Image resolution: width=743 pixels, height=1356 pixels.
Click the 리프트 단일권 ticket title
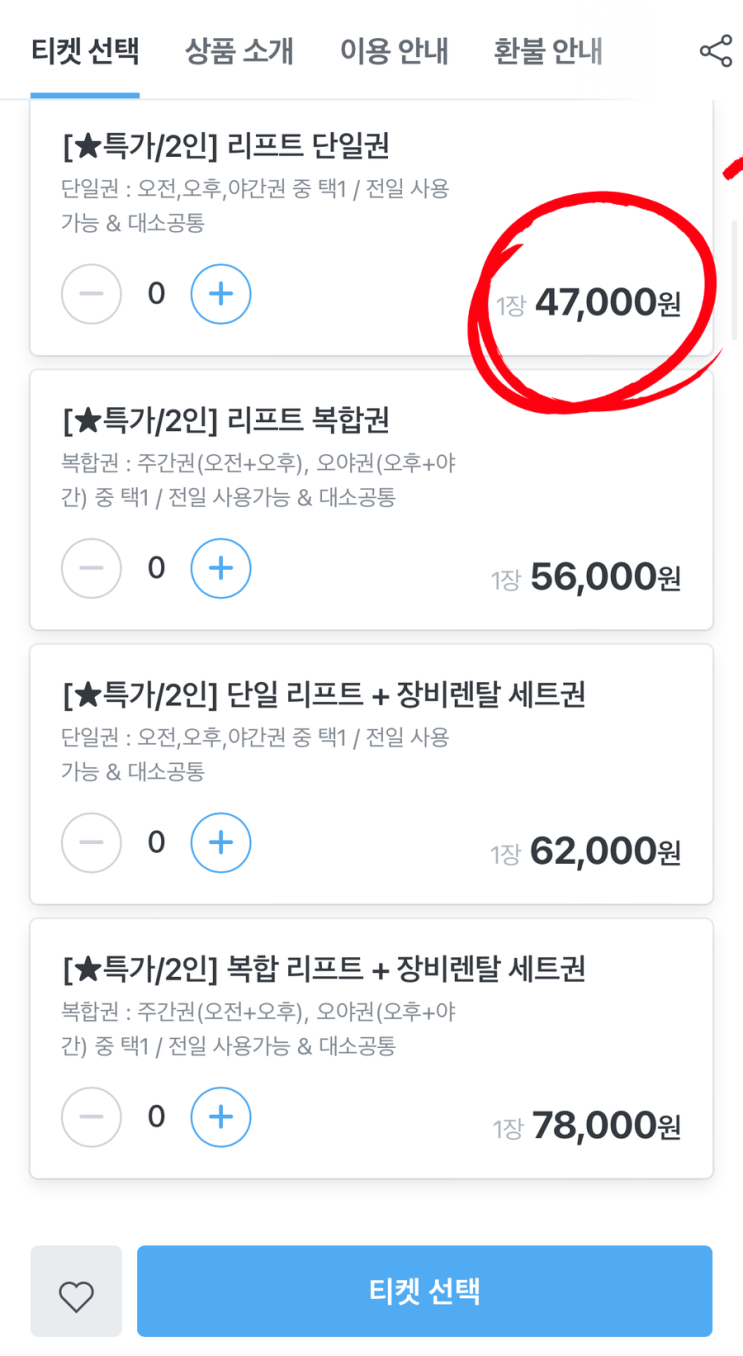pyautogui.click(x=226, y=147)
